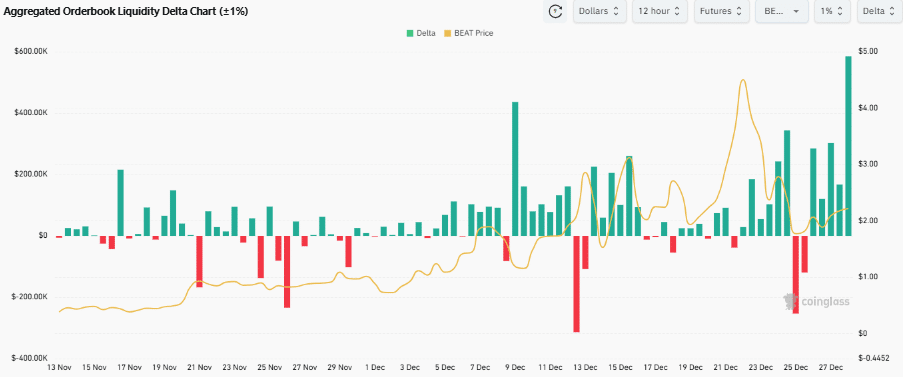Click the coinglass watermark logo
The height and width of the screenshot is (377, 903).
(x=816, y=302)
